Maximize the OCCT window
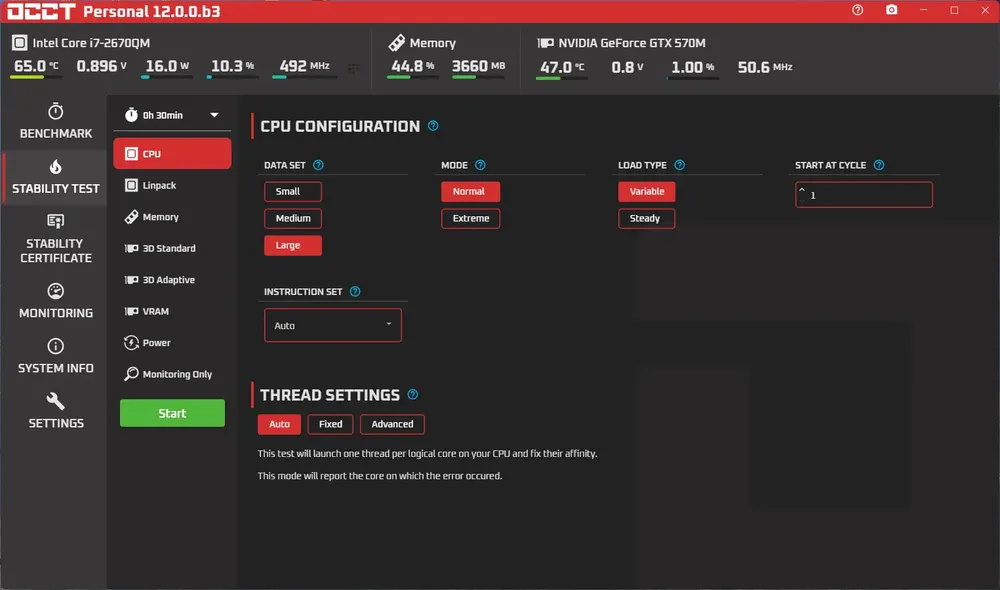Screen dimensions: 1000x590 pyautogui.click(x=954, y=10)
